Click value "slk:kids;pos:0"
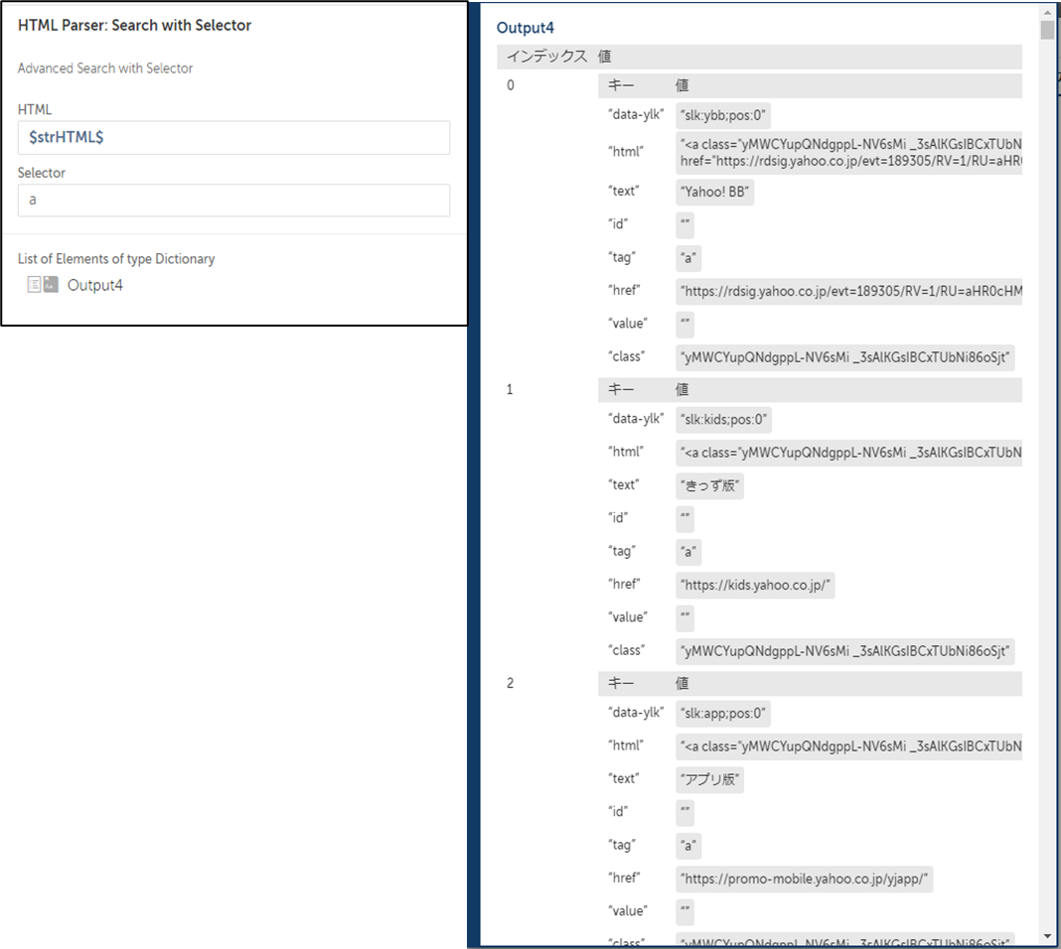This screenshot has height=949, width=1061. click(x=723, y=420)
